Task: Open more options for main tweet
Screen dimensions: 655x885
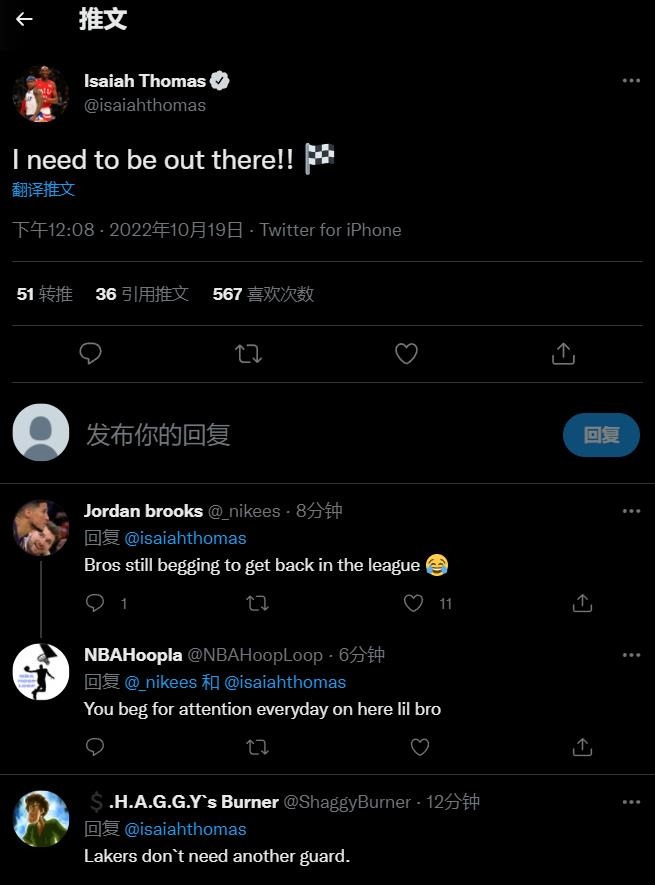Action: pos(631,81)
